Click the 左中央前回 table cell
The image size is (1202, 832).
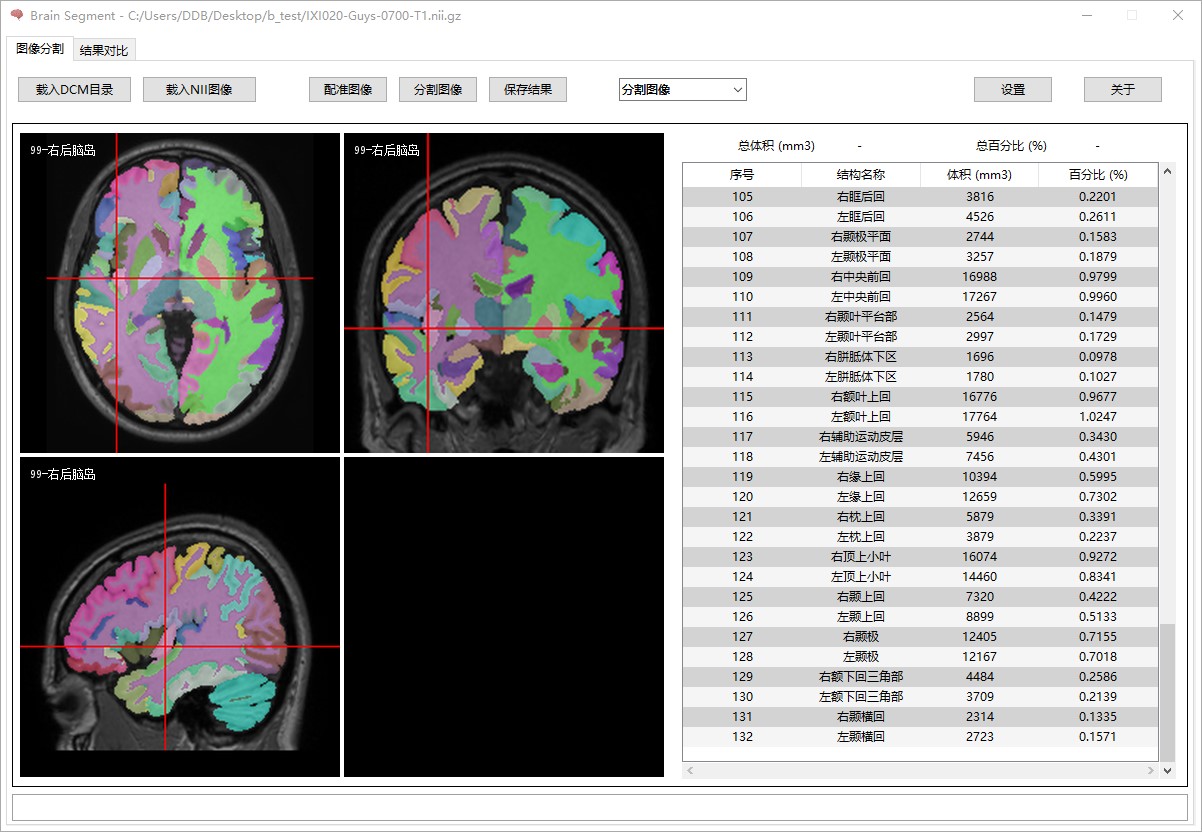861,297
